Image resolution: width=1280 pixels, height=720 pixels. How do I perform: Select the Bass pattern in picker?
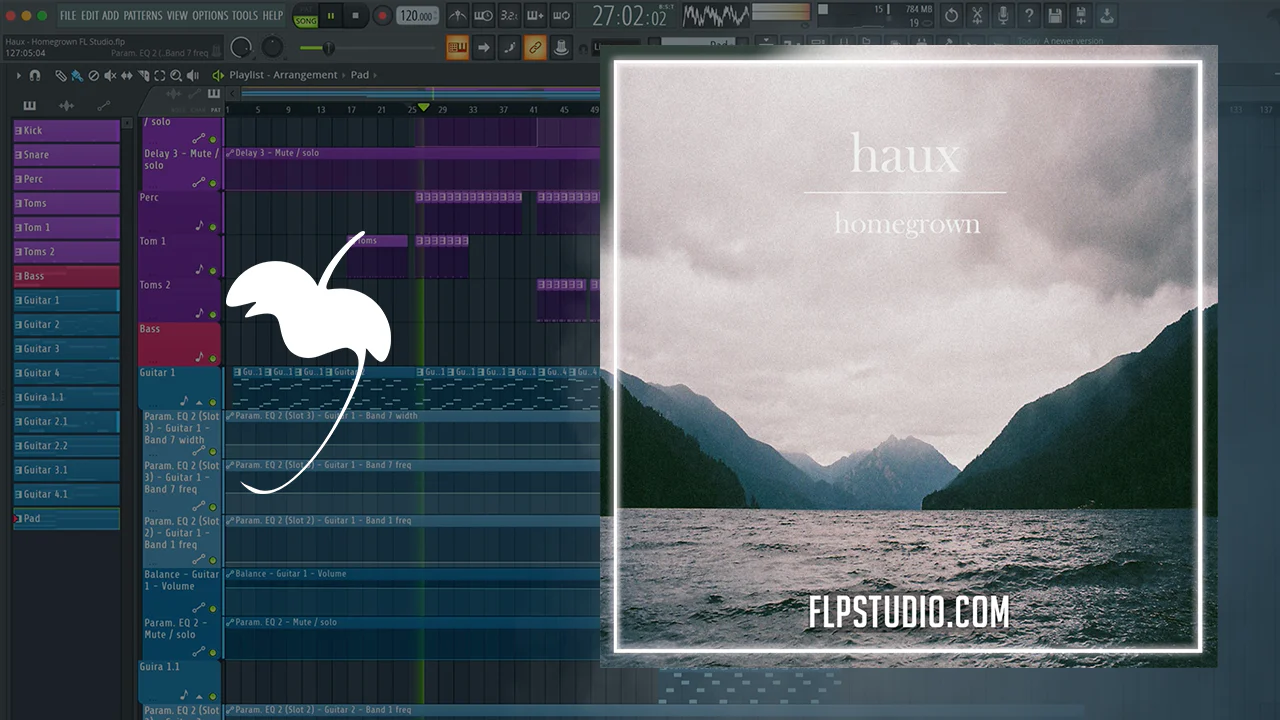tap(66, 276)
